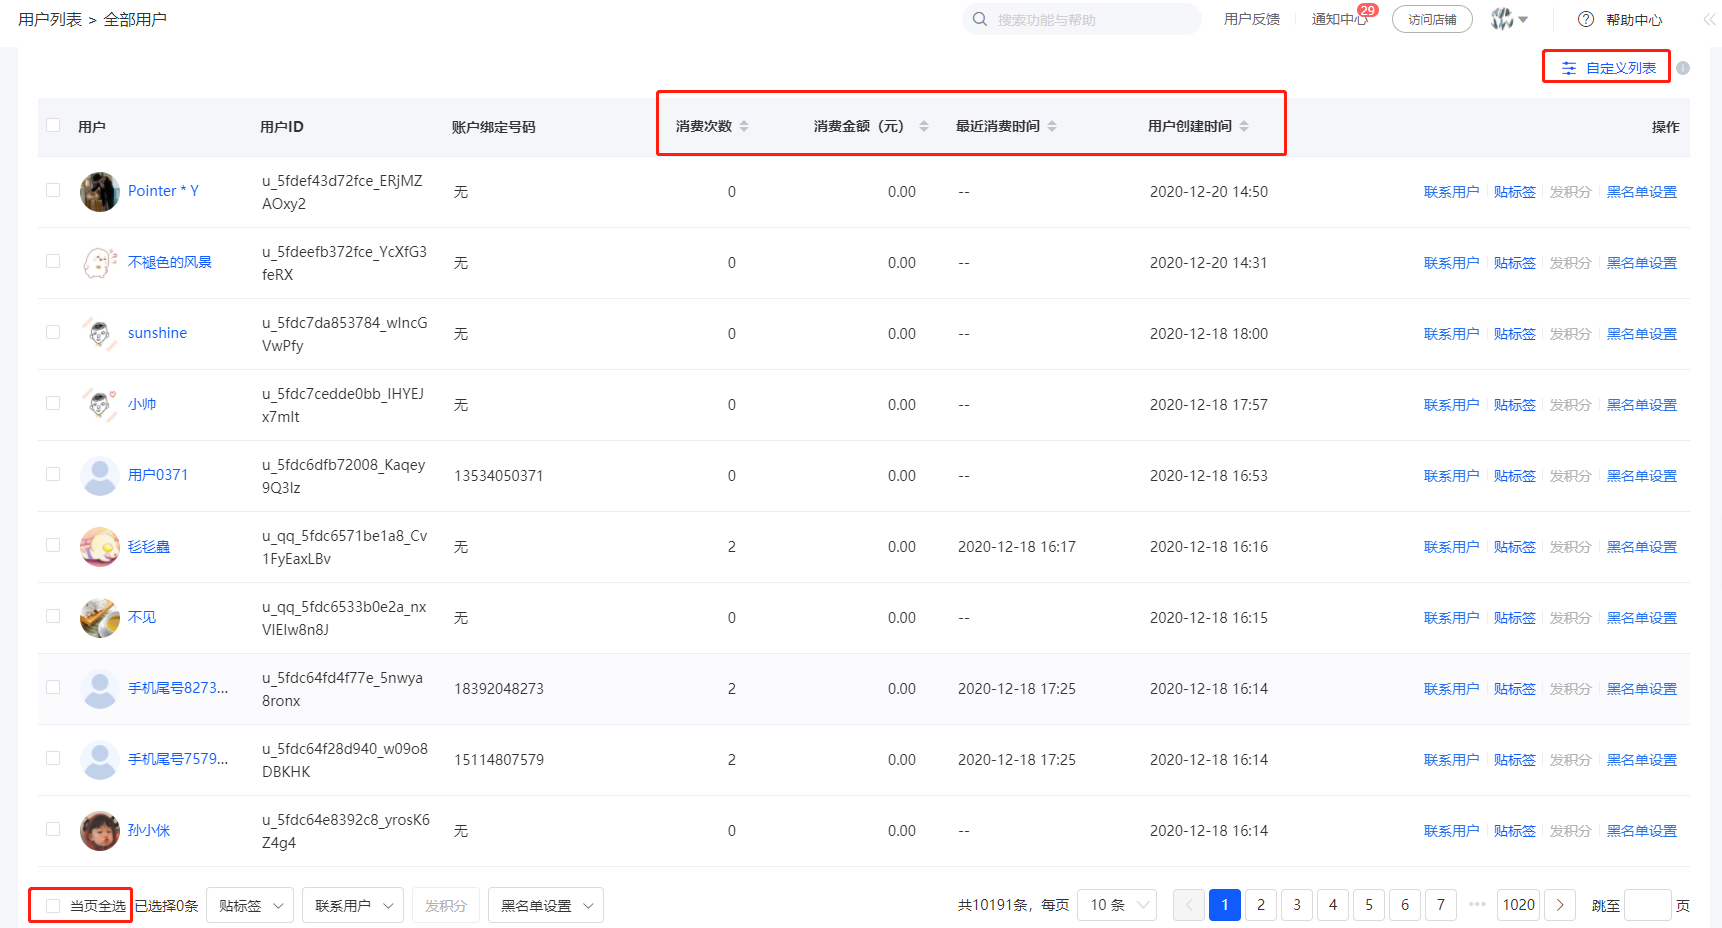Select checkbox for user 用户0371
Viewport: 1722px width, 928px height.
pos(53,474)
